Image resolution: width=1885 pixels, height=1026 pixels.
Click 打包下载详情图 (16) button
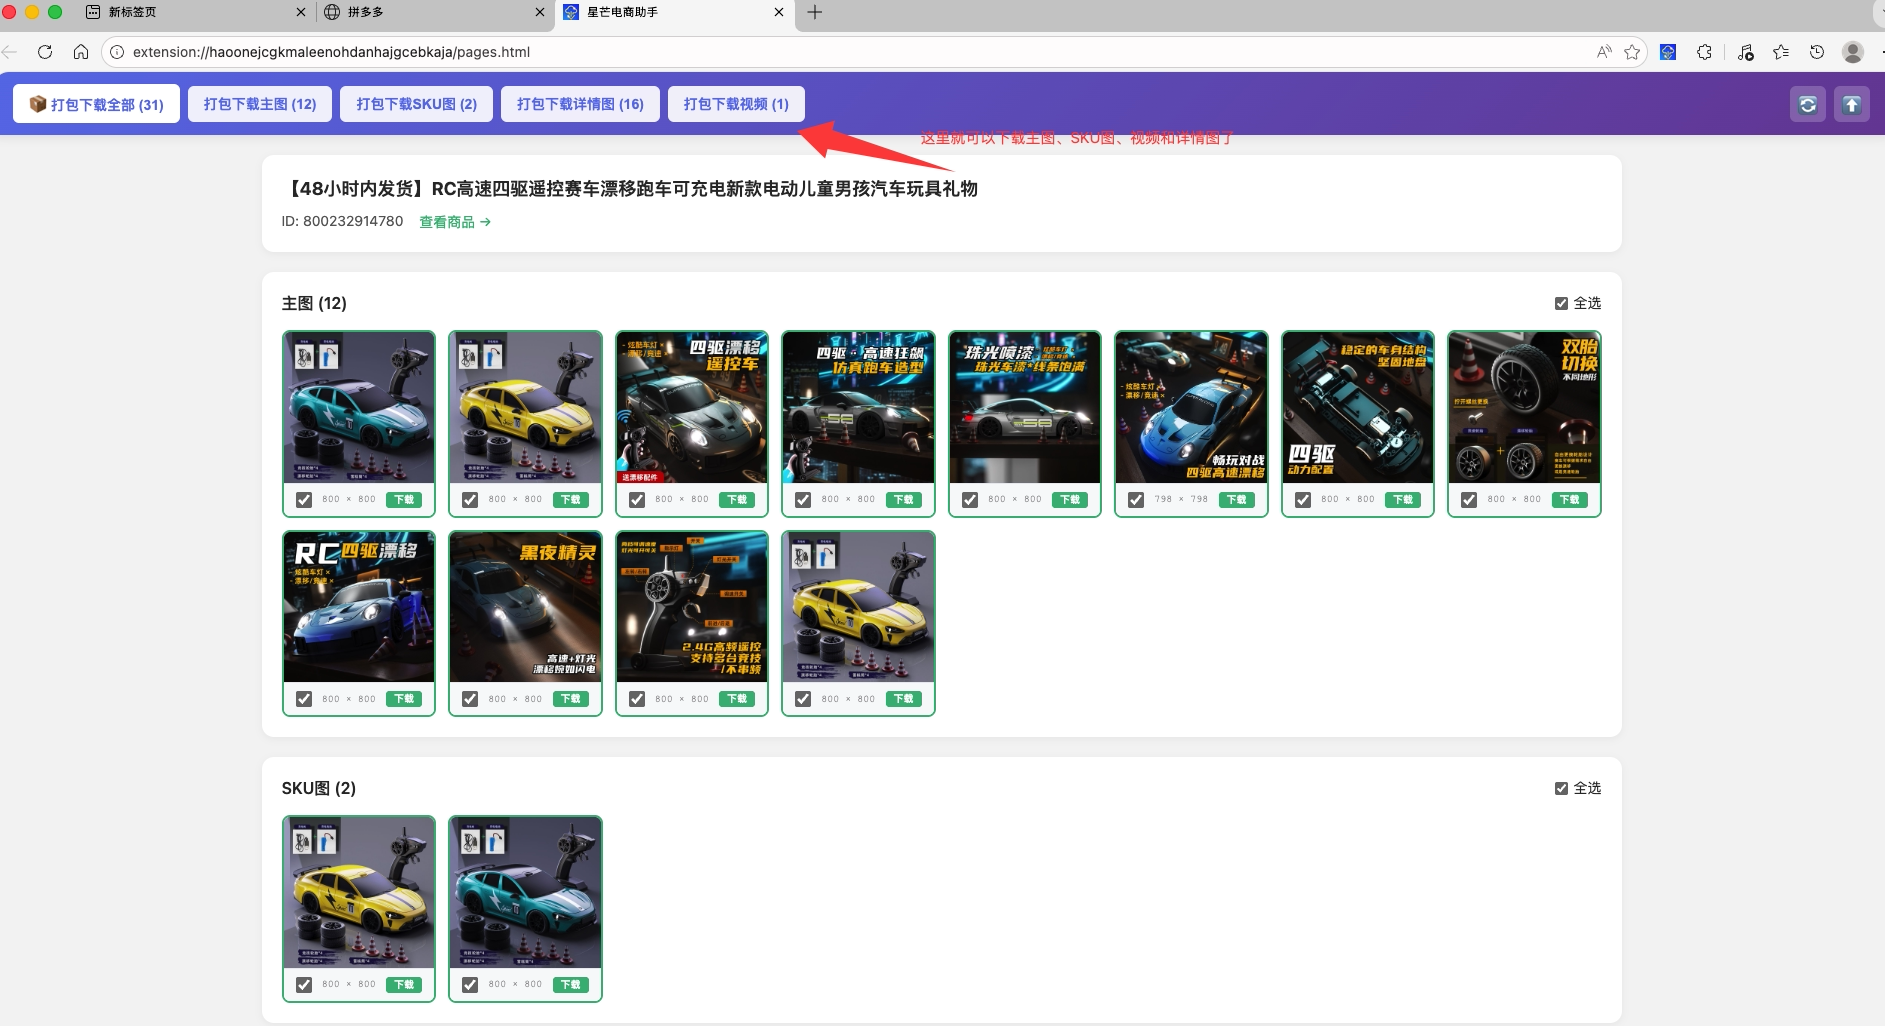580,104
